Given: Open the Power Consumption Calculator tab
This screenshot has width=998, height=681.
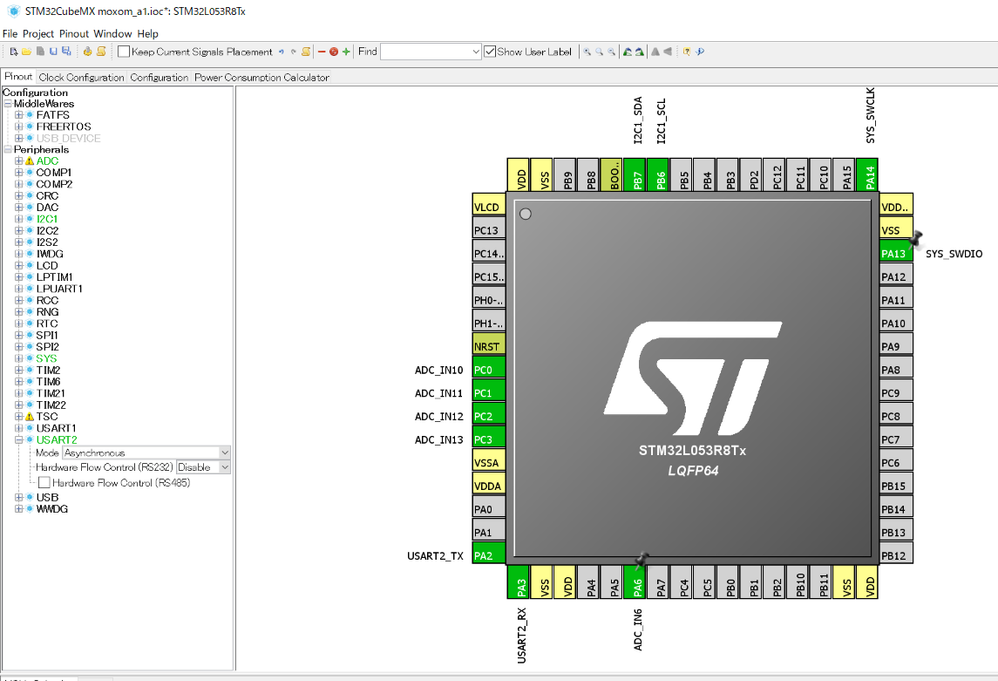Looking at the screenshot, I should (262, 77).
